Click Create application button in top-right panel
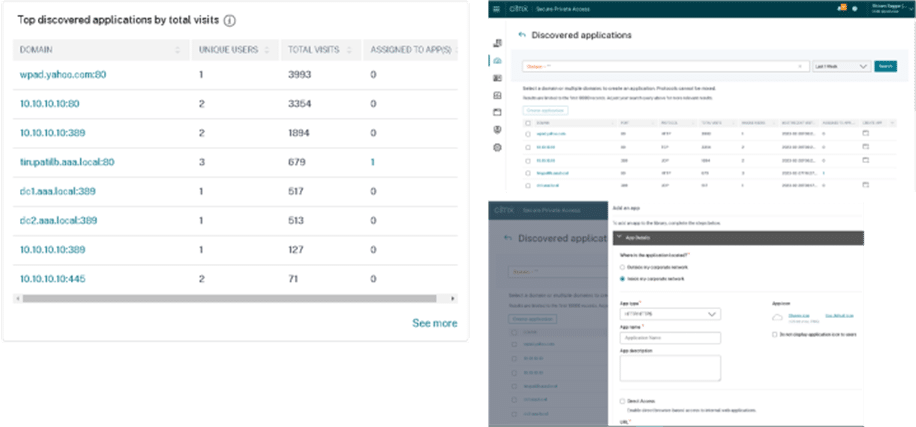Screen dimensions: 916x427 (545, 110)
